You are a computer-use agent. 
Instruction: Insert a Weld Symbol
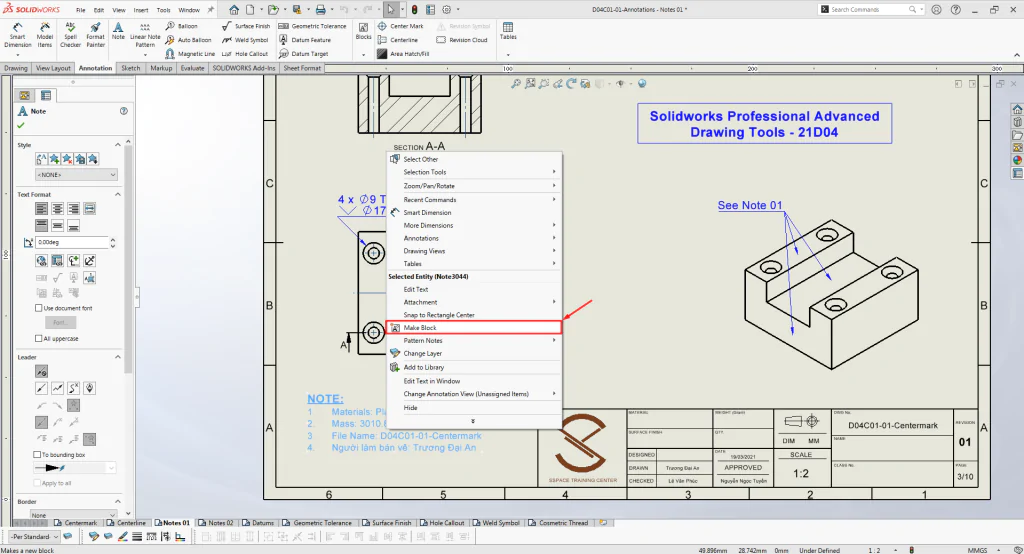[x=245, y=40]
